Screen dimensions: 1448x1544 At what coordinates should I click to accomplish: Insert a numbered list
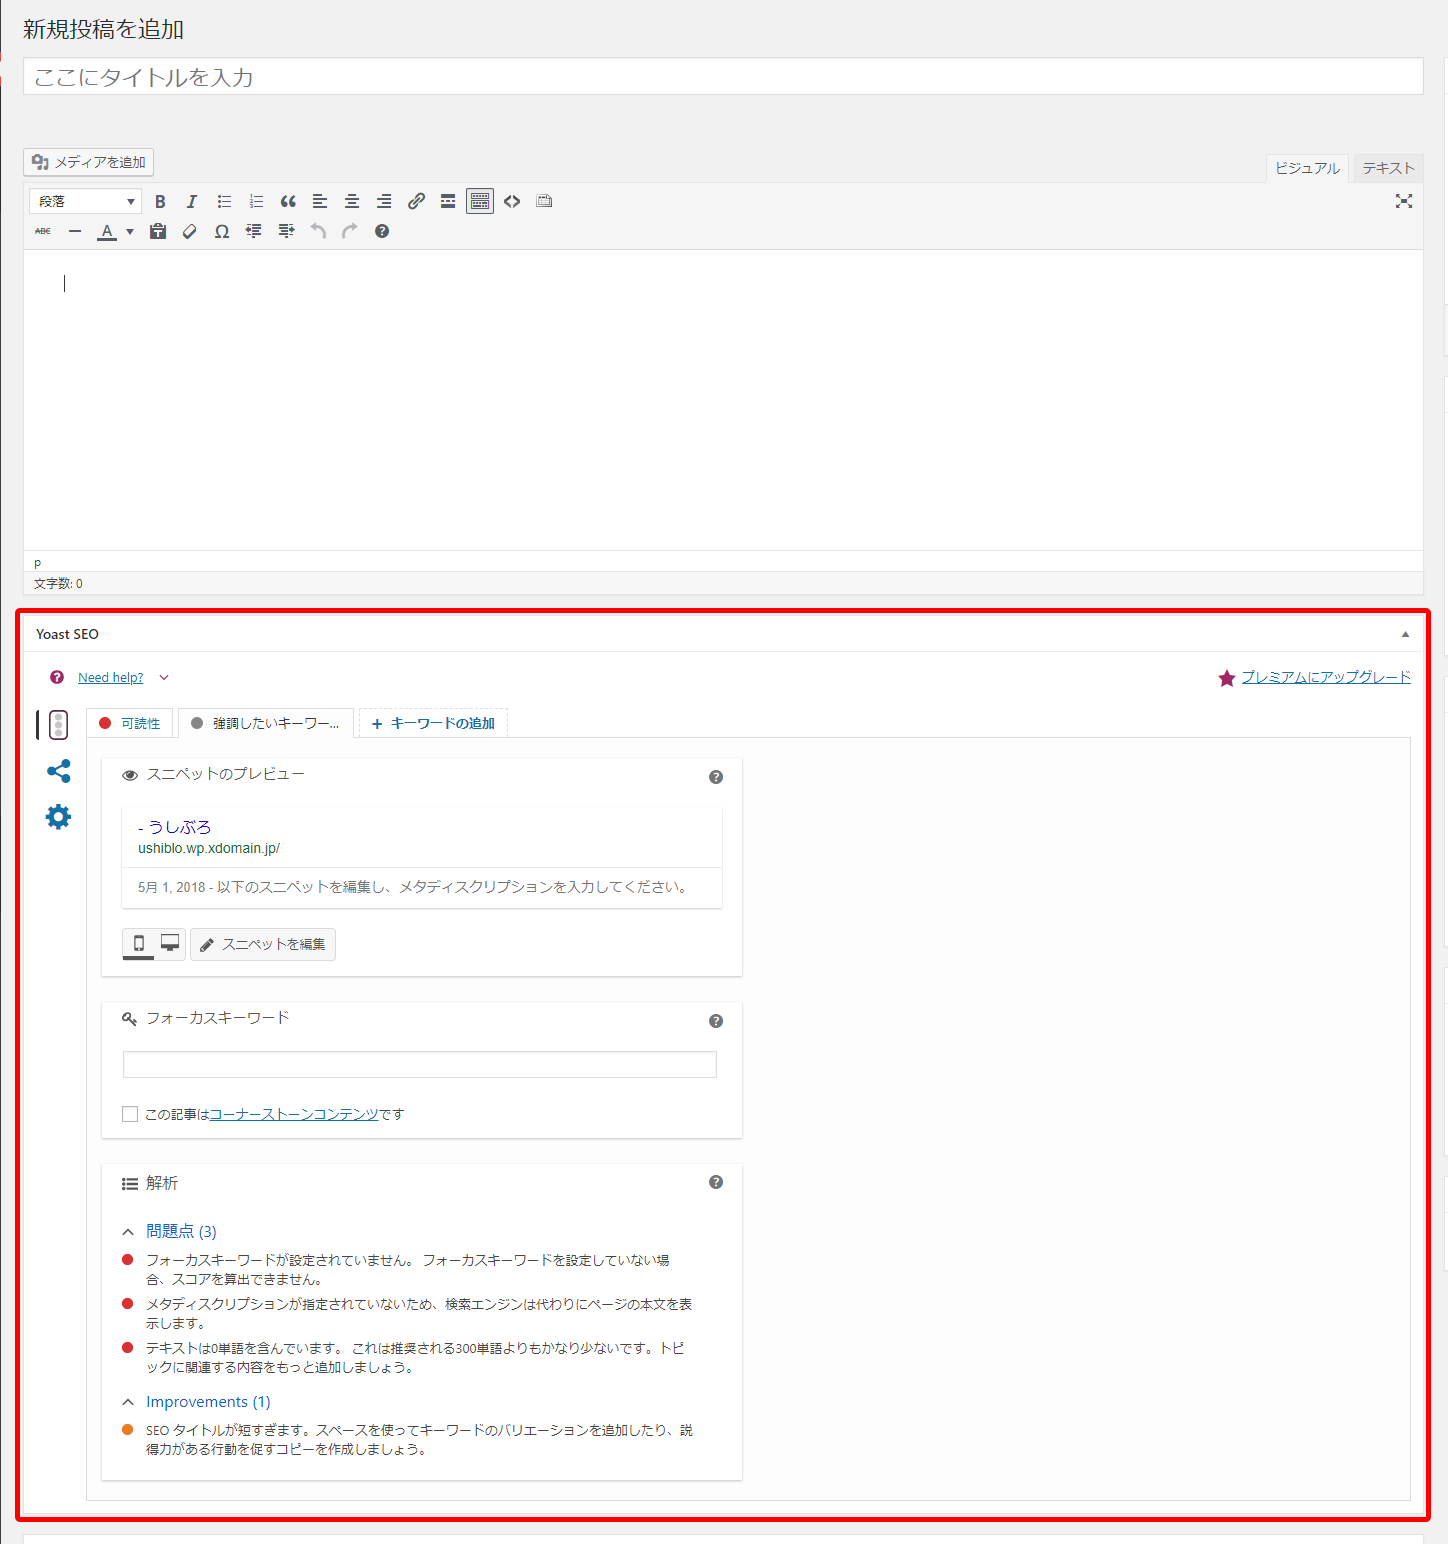(x=256, y=201)
